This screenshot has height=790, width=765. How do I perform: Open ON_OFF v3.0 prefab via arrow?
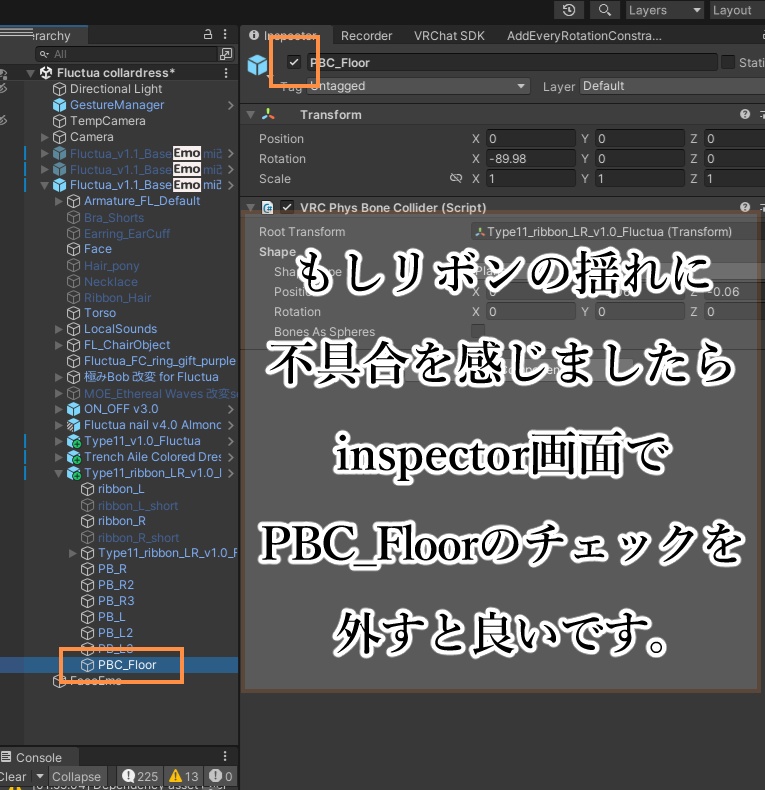pyautogui.click(x=230, y=409)
